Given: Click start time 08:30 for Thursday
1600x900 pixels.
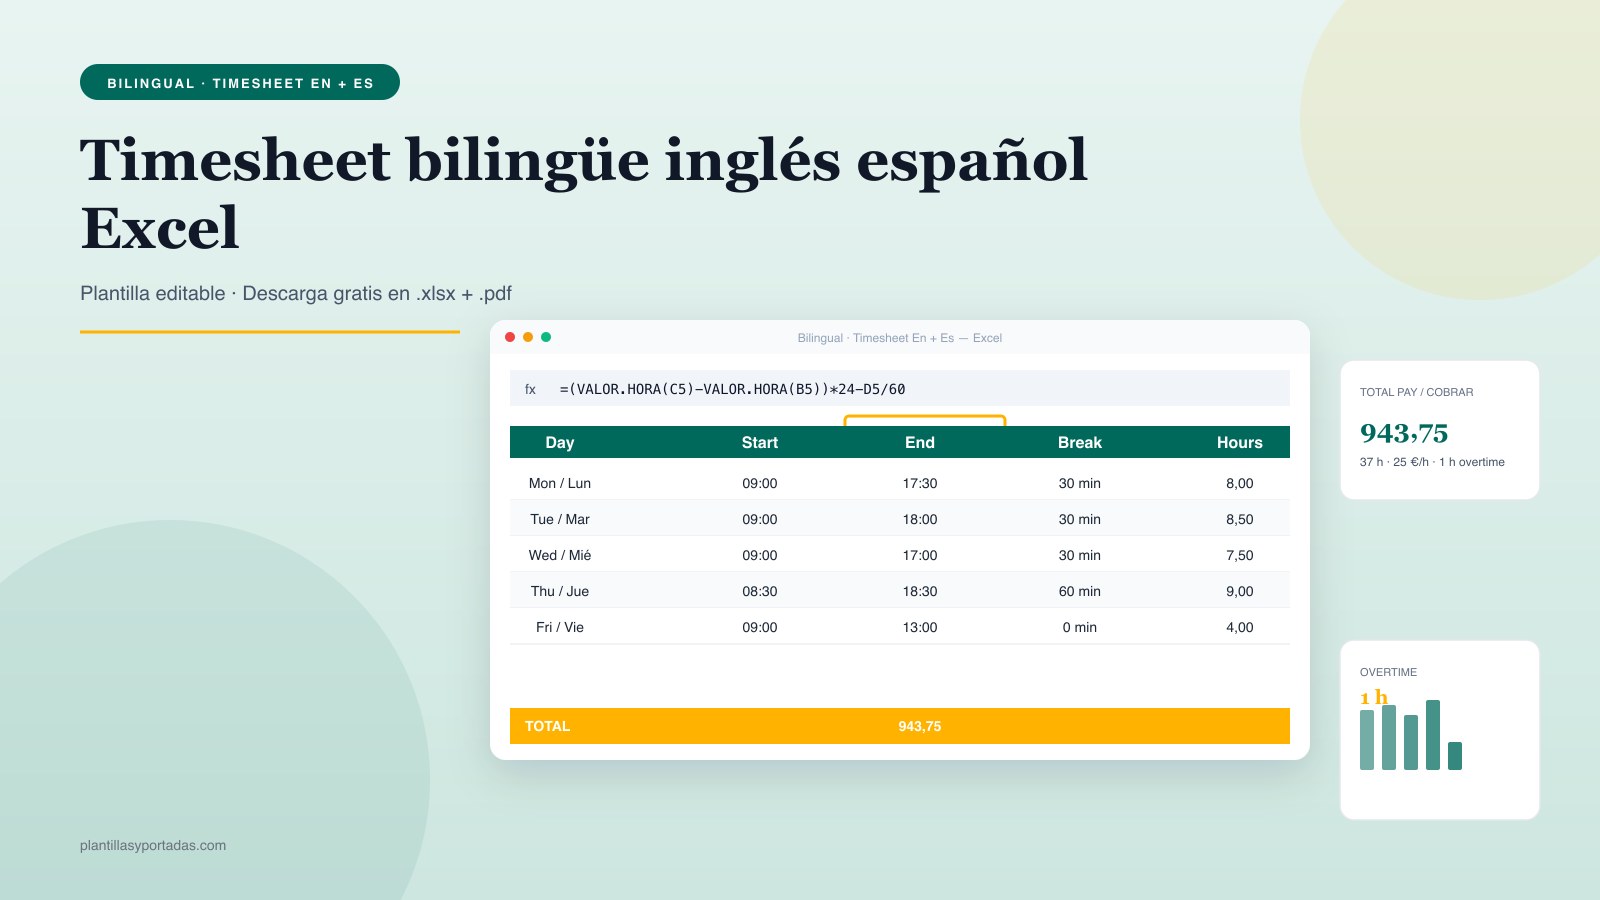Looking at the screenshot, I should [760, 591].
